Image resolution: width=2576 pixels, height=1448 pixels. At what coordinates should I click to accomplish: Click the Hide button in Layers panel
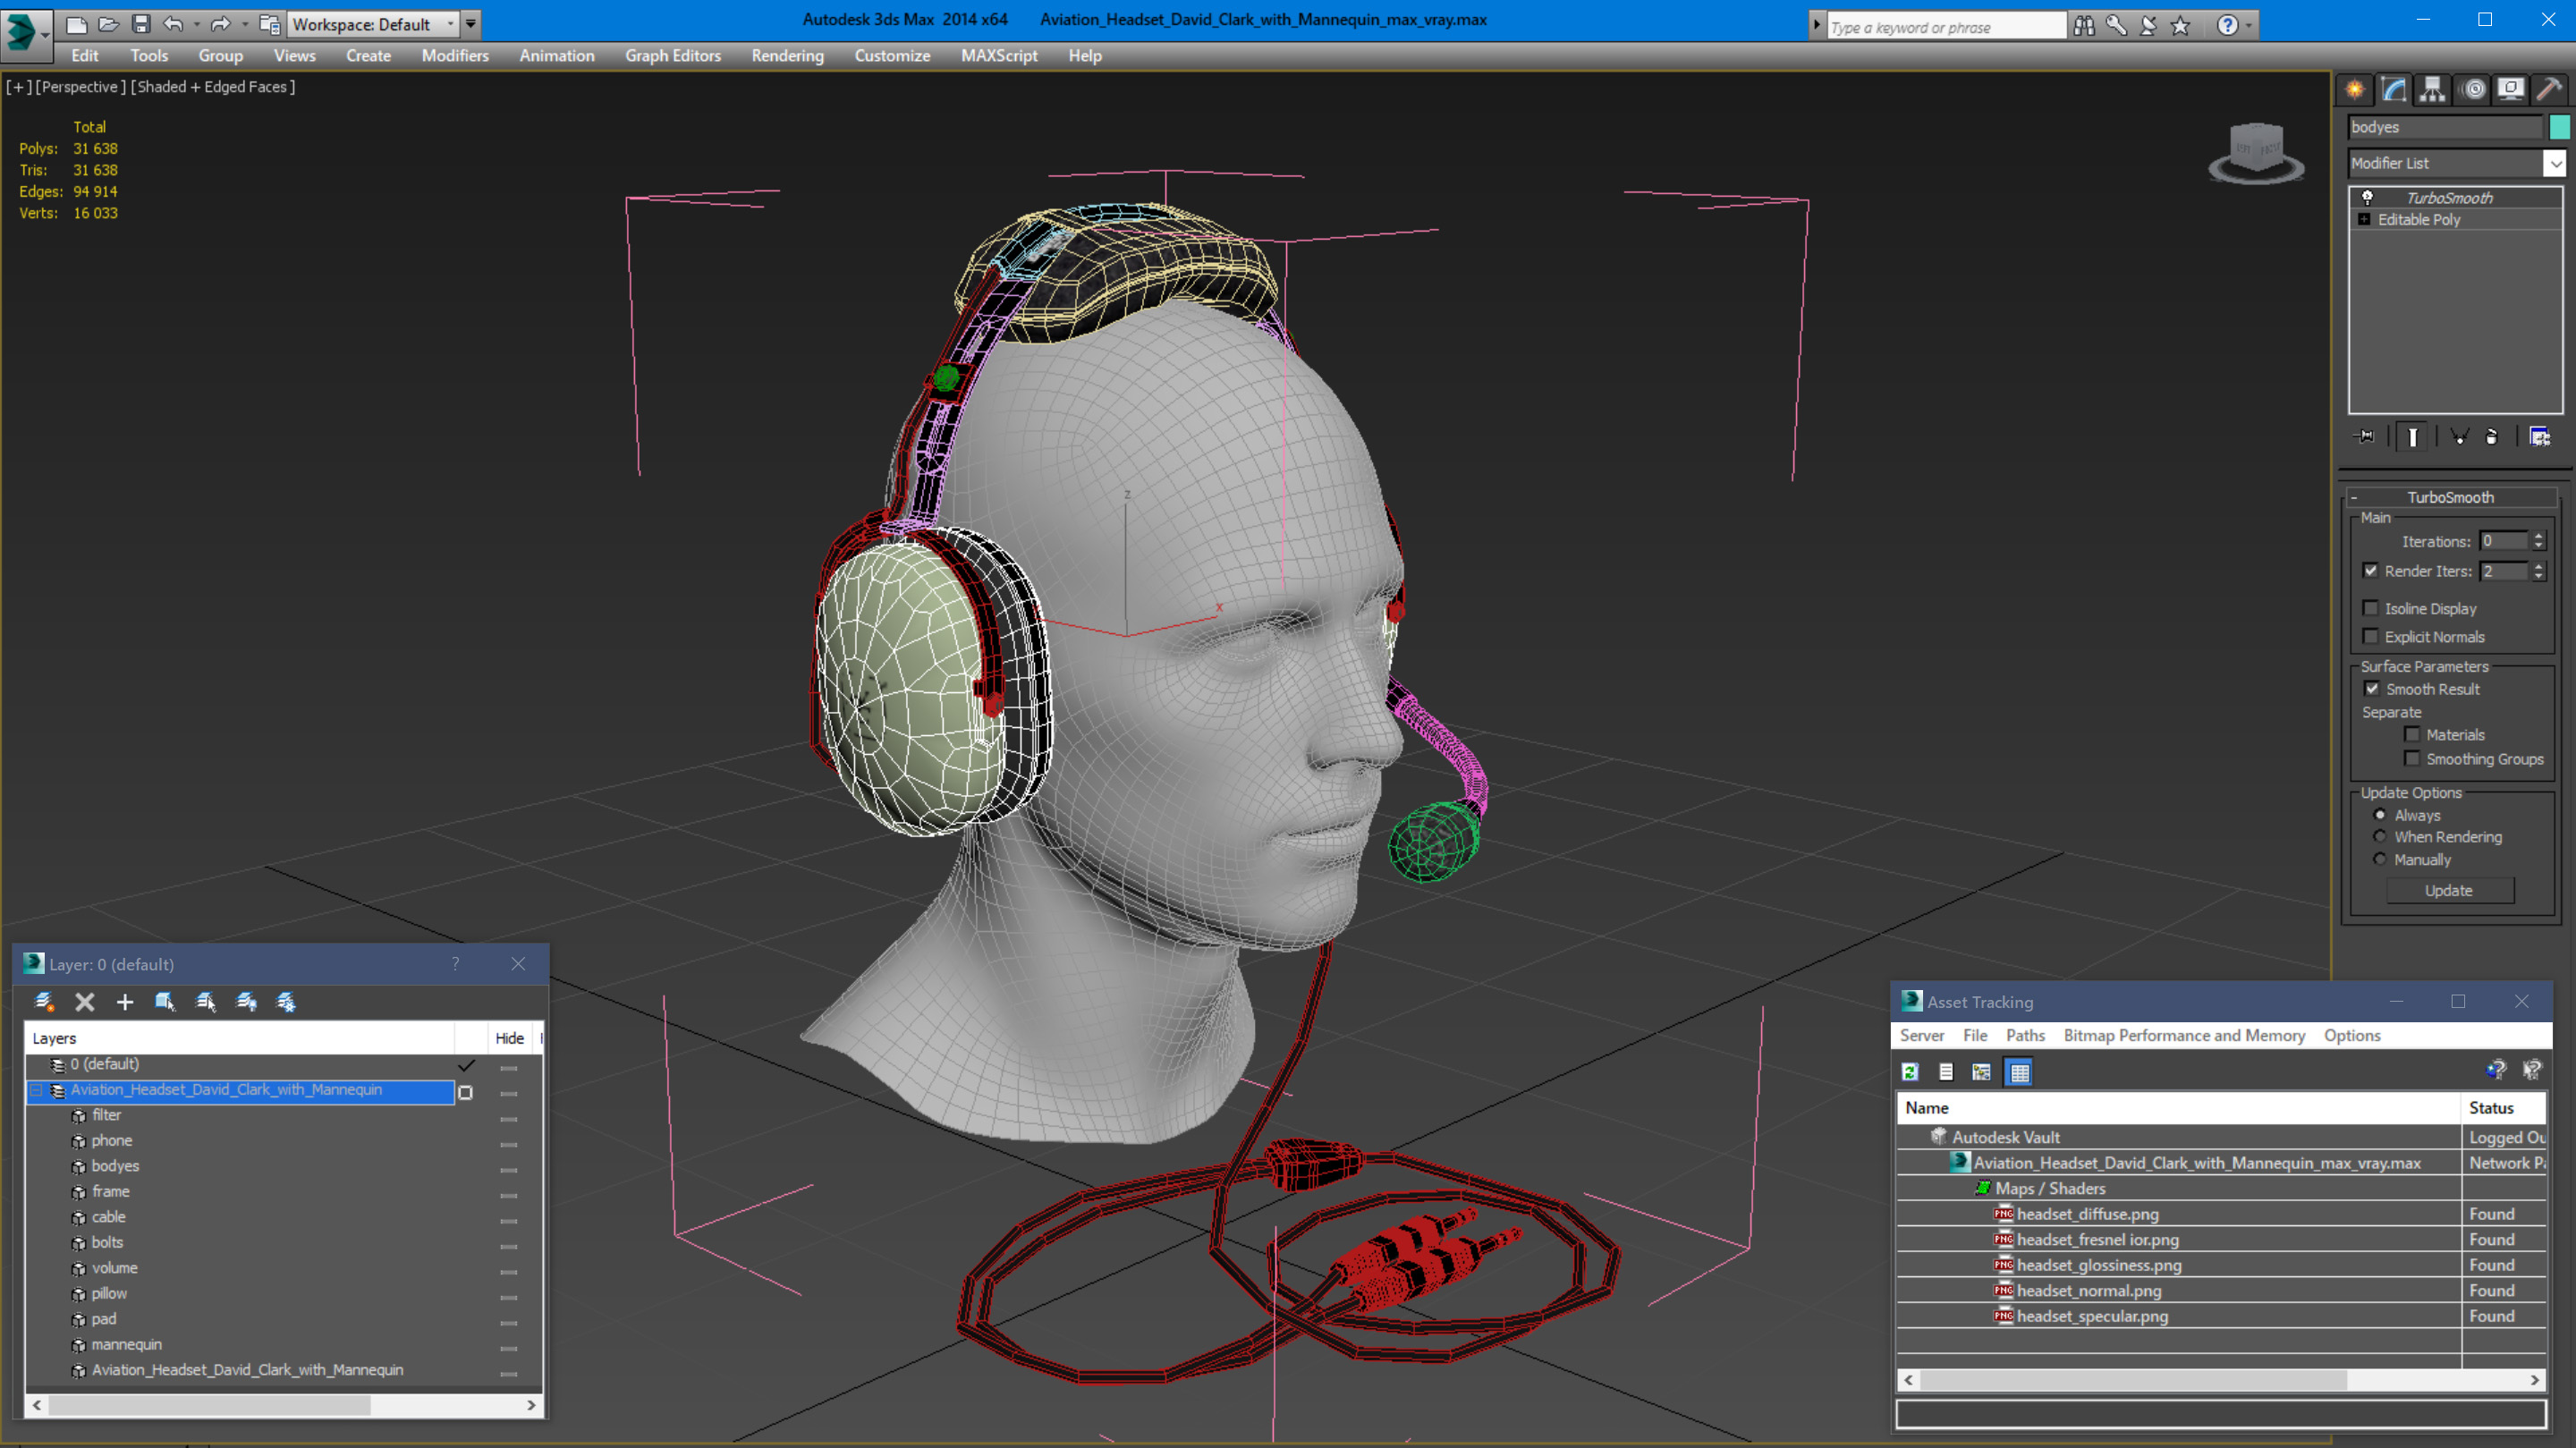[508, 1039]
